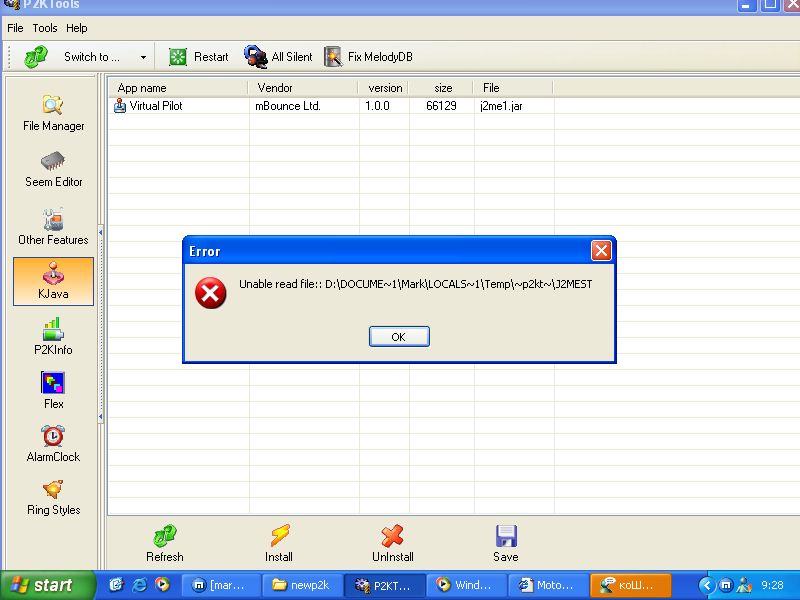Sort by the version column header

pyautogui.click(x=383, y=88)
